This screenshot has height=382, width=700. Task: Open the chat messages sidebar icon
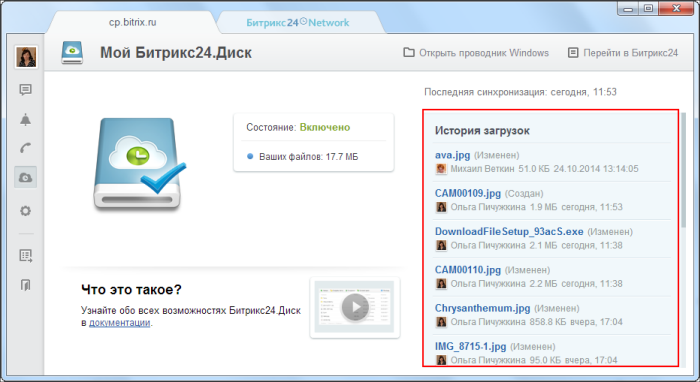[25, 90]
